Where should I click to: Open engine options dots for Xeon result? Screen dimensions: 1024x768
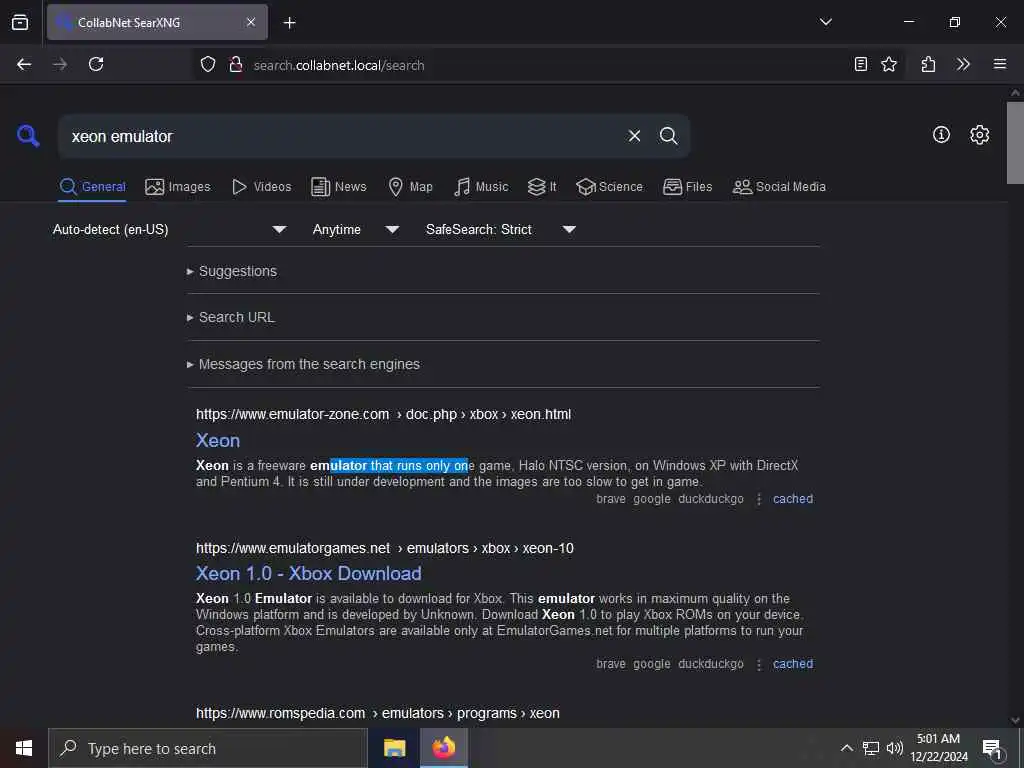[759, 500]
